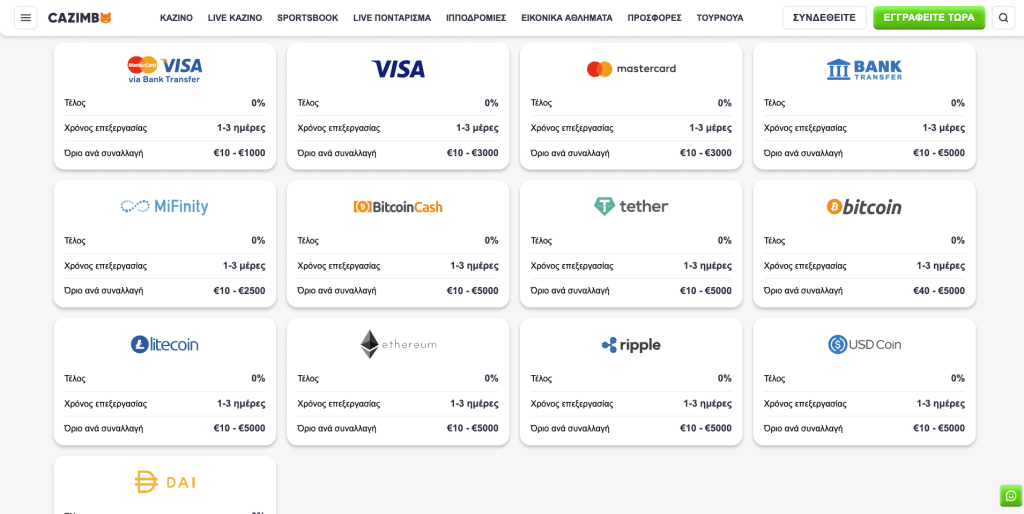
Task: Open the ΚΑΖΙΝΟ menu item
Action: point(176,18)
